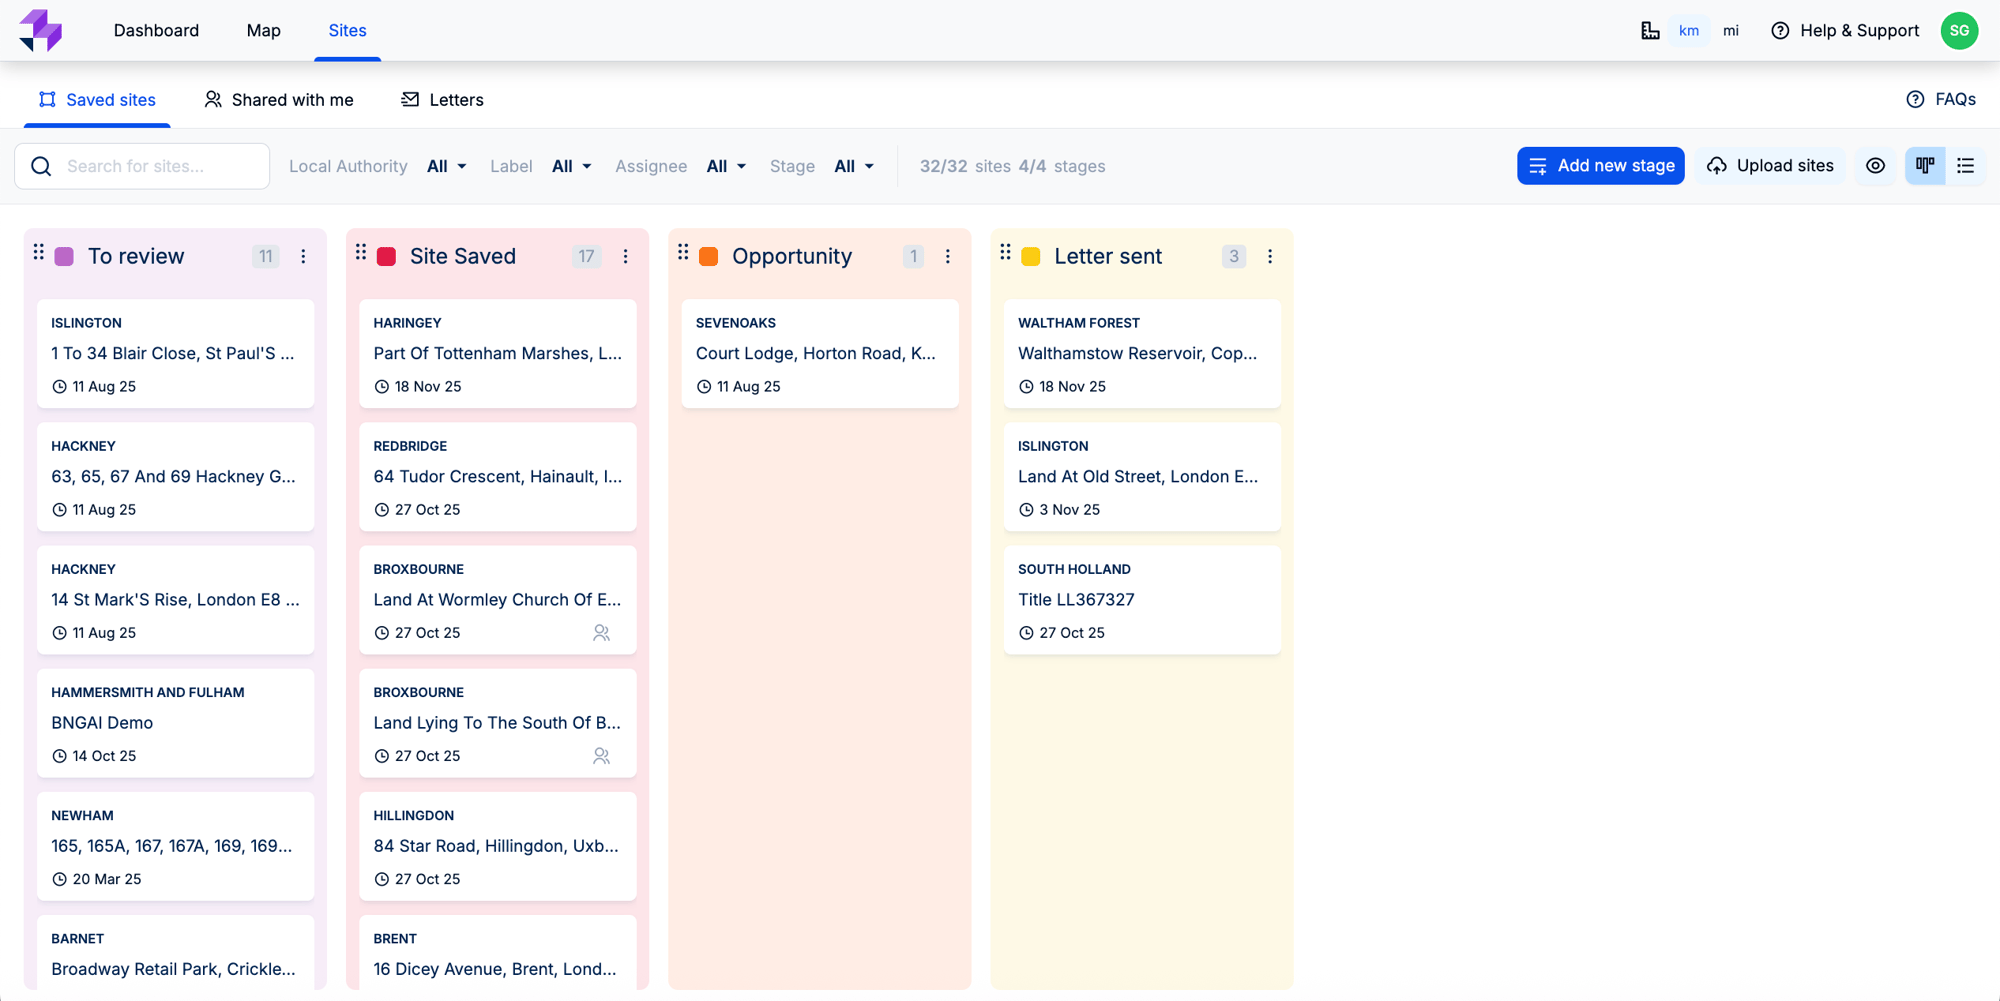Click the SG user avatar
Image resolution: width=2000 pixels, height=1001 pixels.
(x=1959, y=31)
